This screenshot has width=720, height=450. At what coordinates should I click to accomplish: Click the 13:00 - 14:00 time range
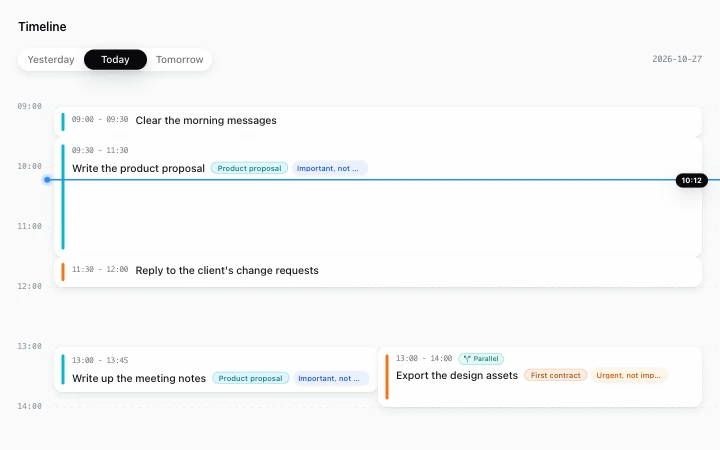click(x=424, y=358)
